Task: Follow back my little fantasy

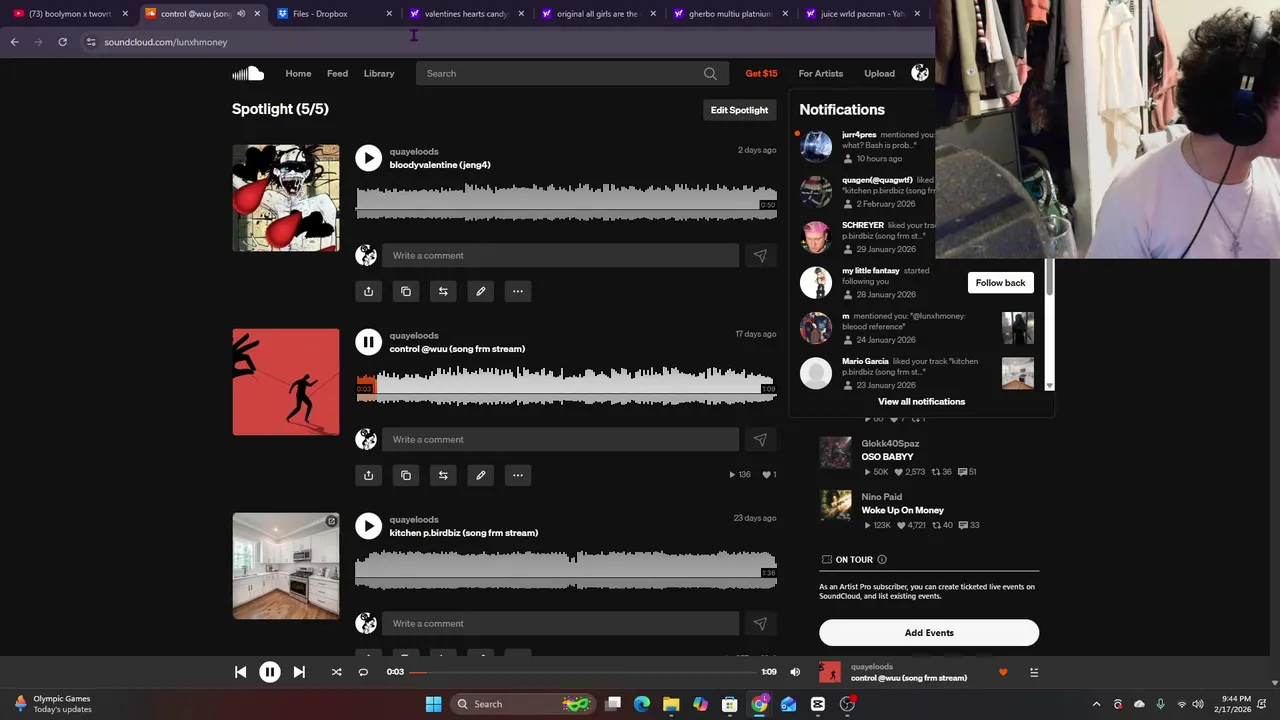Action: coord(1000,283)
